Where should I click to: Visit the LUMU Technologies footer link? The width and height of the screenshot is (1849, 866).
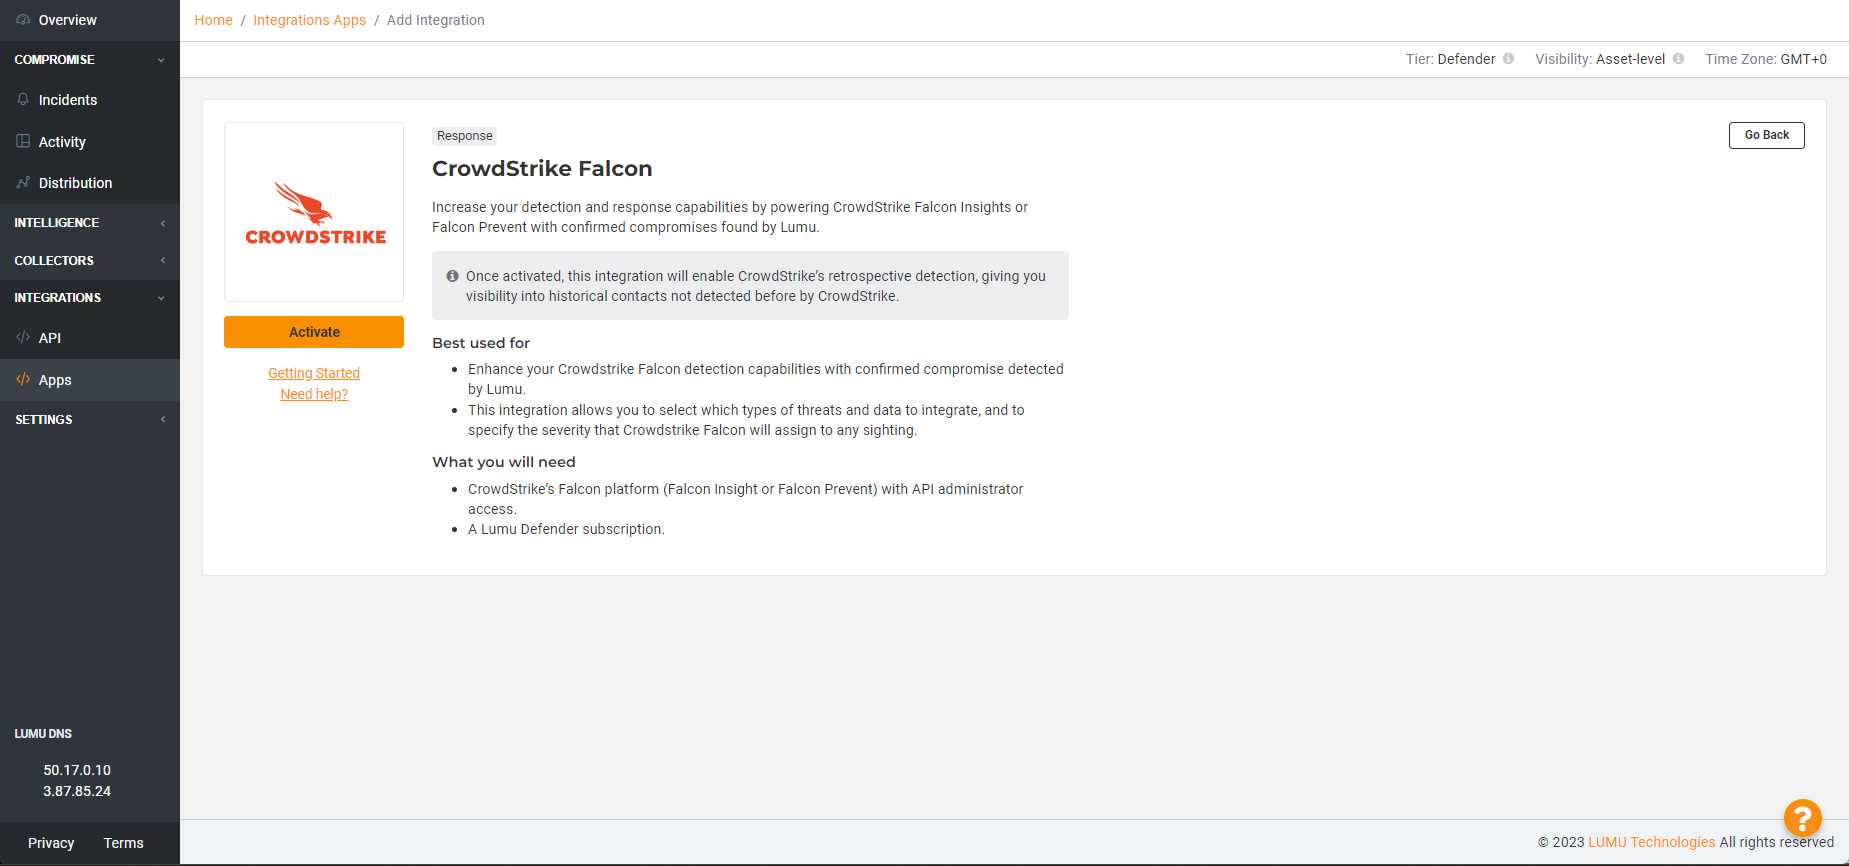point(1651,842)
